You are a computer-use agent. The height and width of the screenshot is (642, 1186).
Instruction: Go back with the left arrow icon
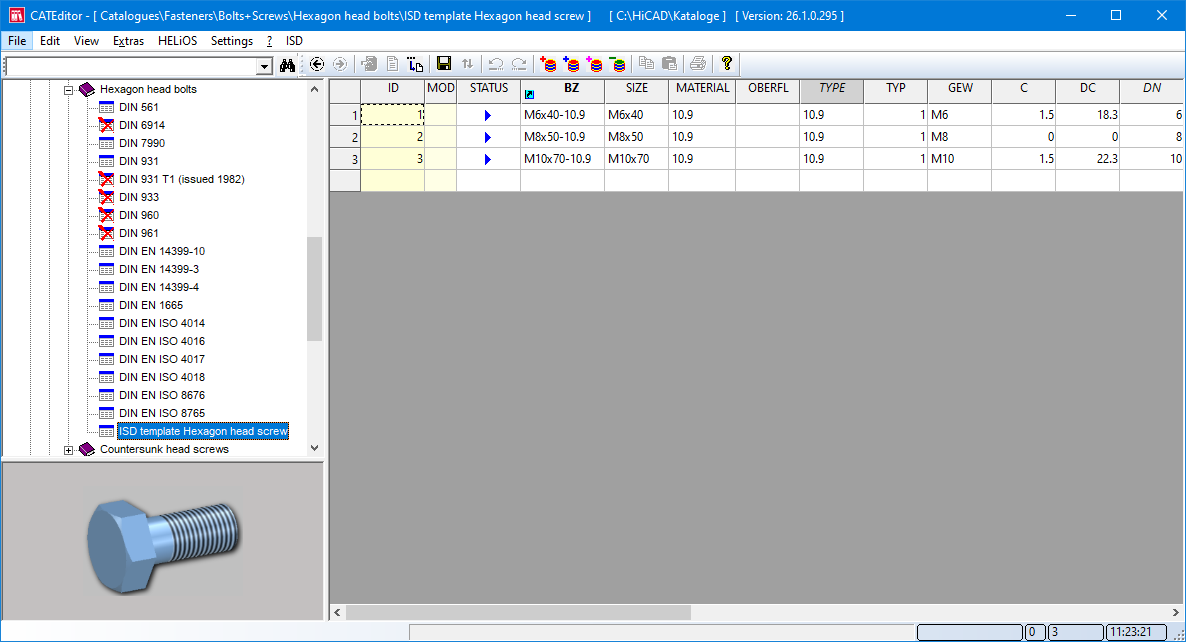click(317, 64)
